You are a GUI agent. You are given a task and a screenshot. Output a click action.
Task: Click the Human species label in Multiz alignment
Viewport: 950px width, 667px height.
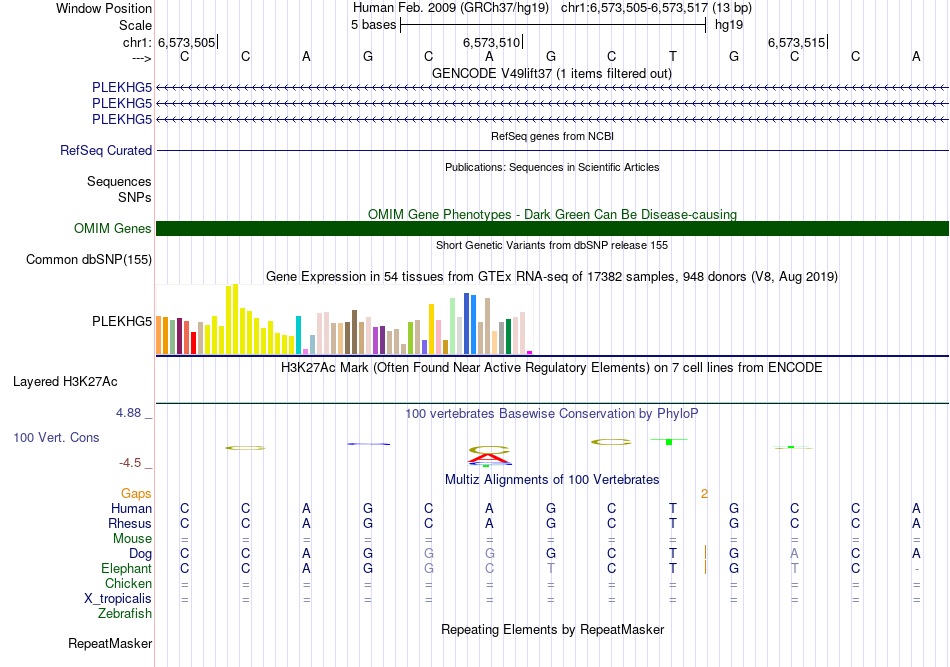click(x=131, y=509)
